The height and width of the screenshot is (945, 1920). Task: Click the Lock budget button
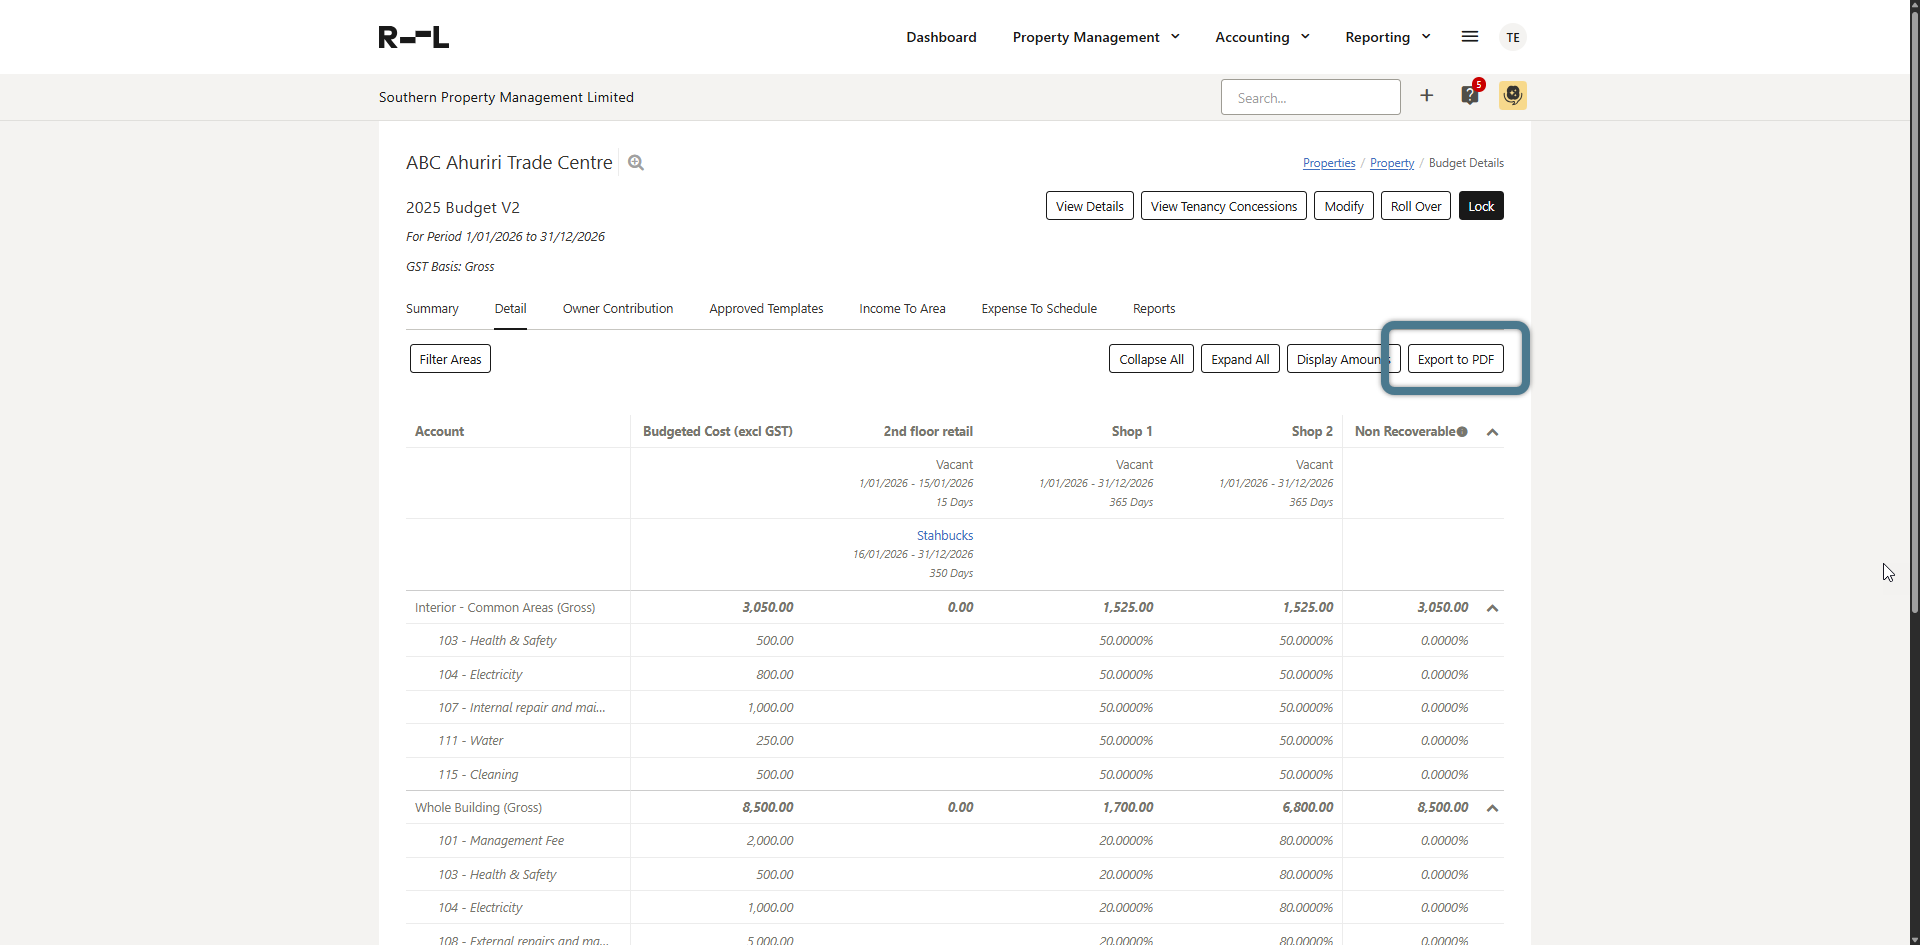(1480, 206)
